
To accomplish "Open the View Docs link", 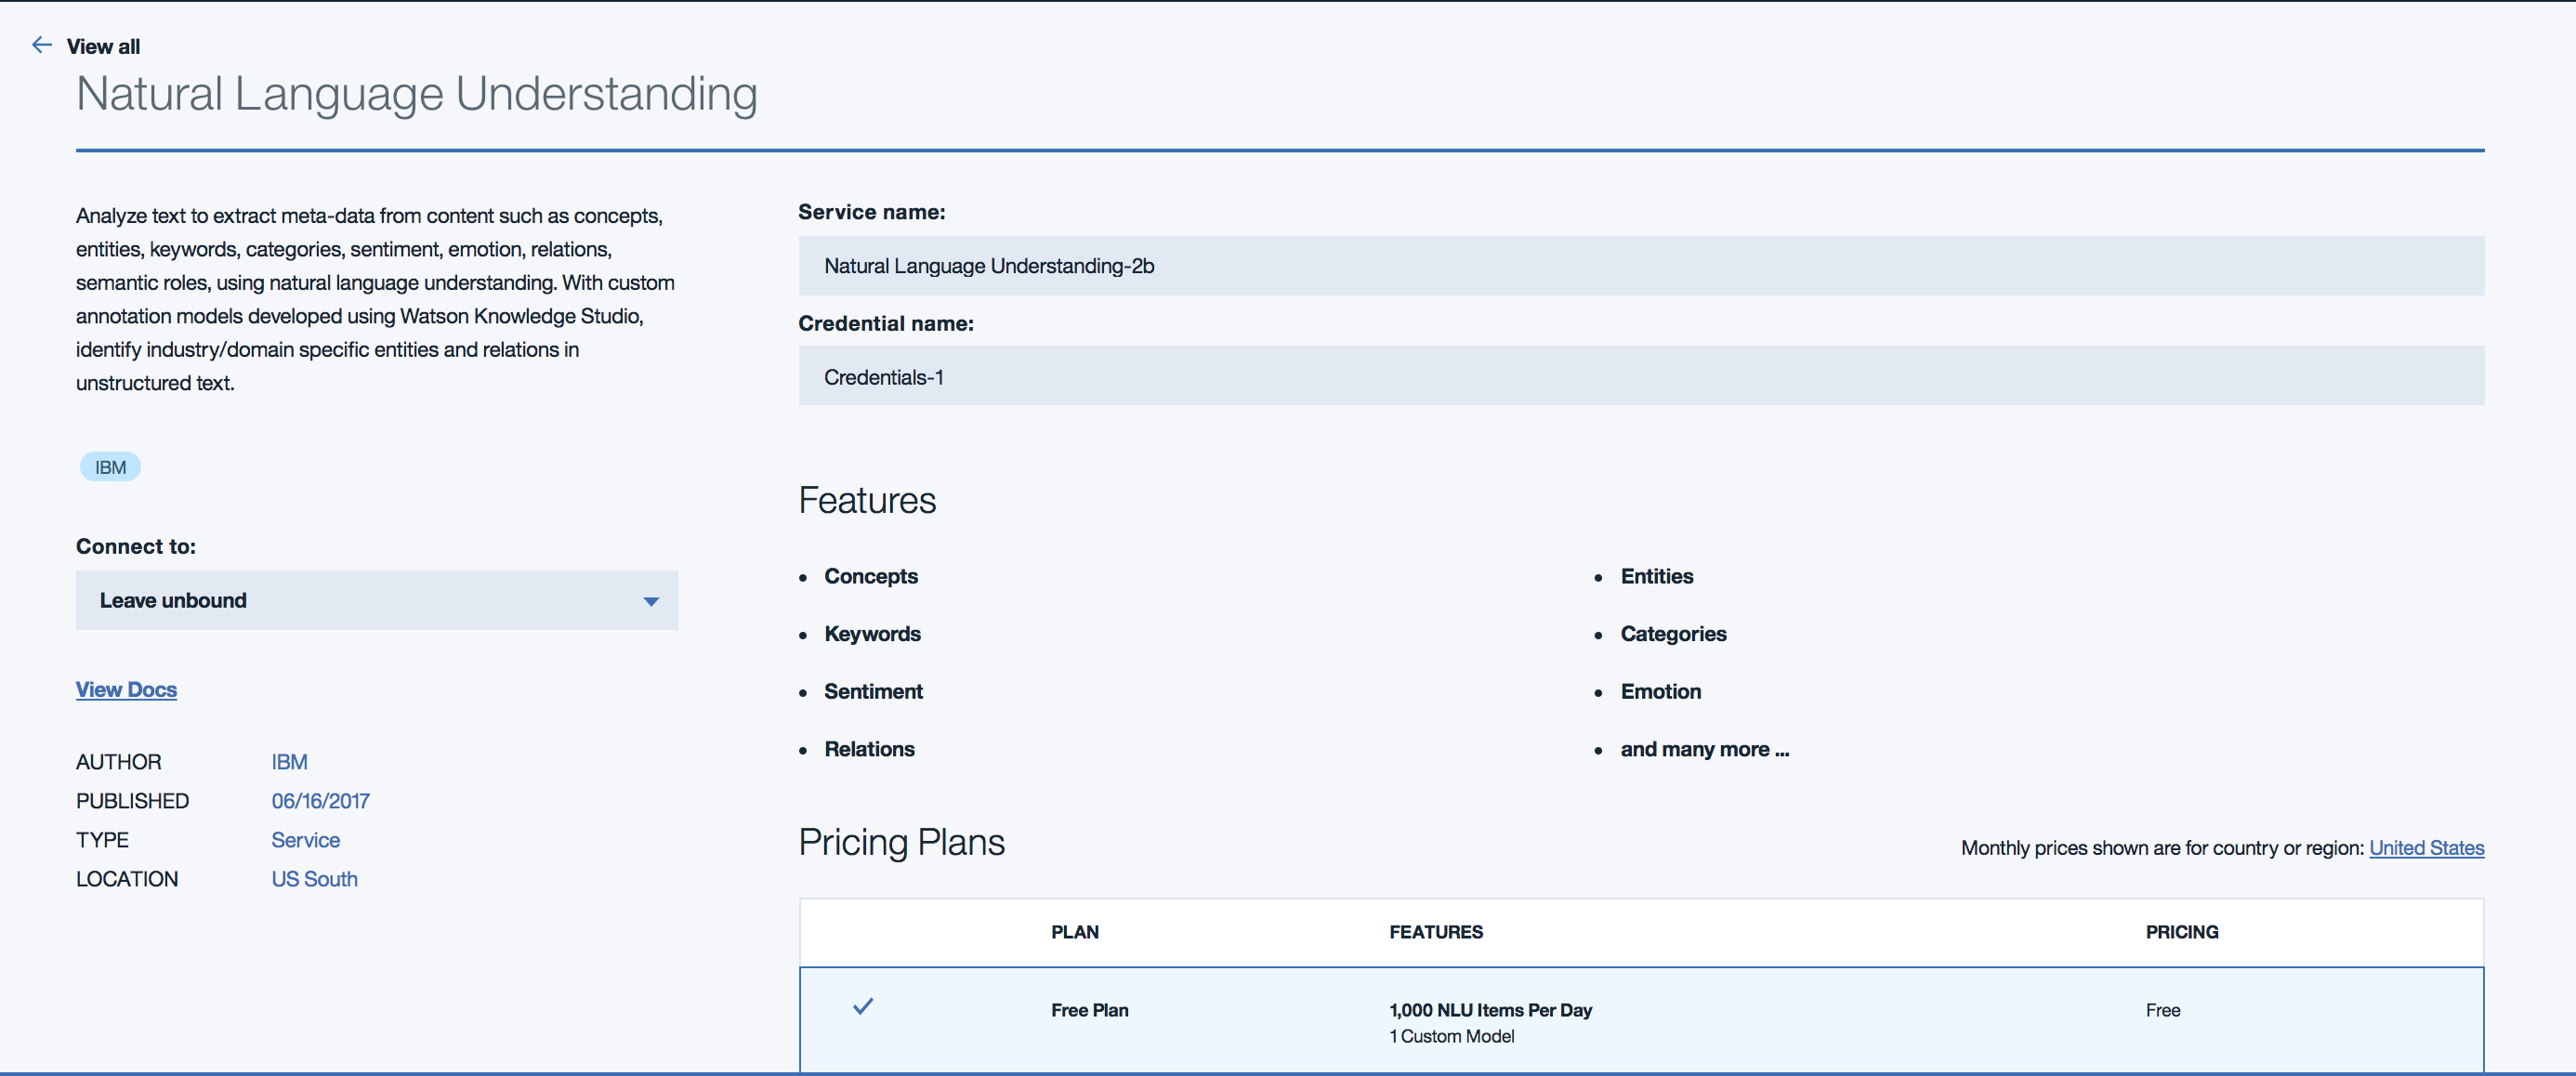I will pyautogui.click(x=126, y=689).
